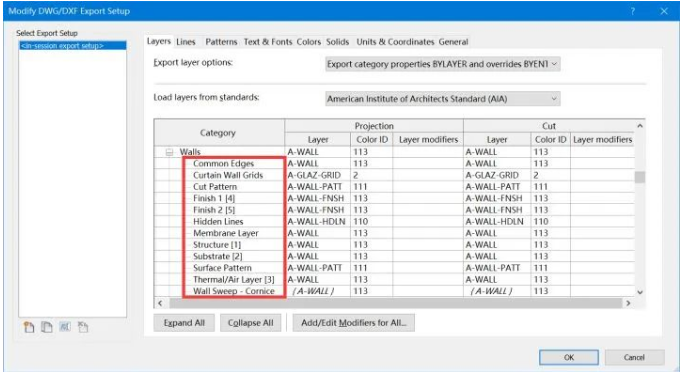Click Cut layer A-WALL-HDLN cell

(x=497, y=222)
